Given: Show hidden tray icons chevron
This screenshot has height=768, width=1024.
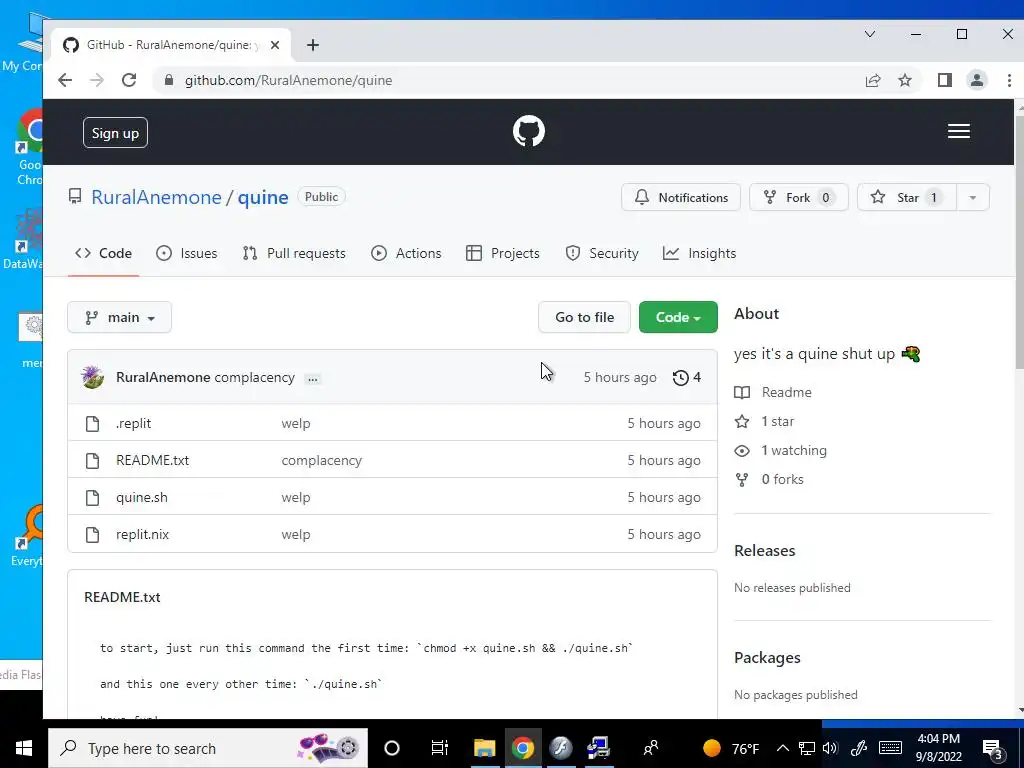Looking at the screenshot, I should tap(783, 748).
